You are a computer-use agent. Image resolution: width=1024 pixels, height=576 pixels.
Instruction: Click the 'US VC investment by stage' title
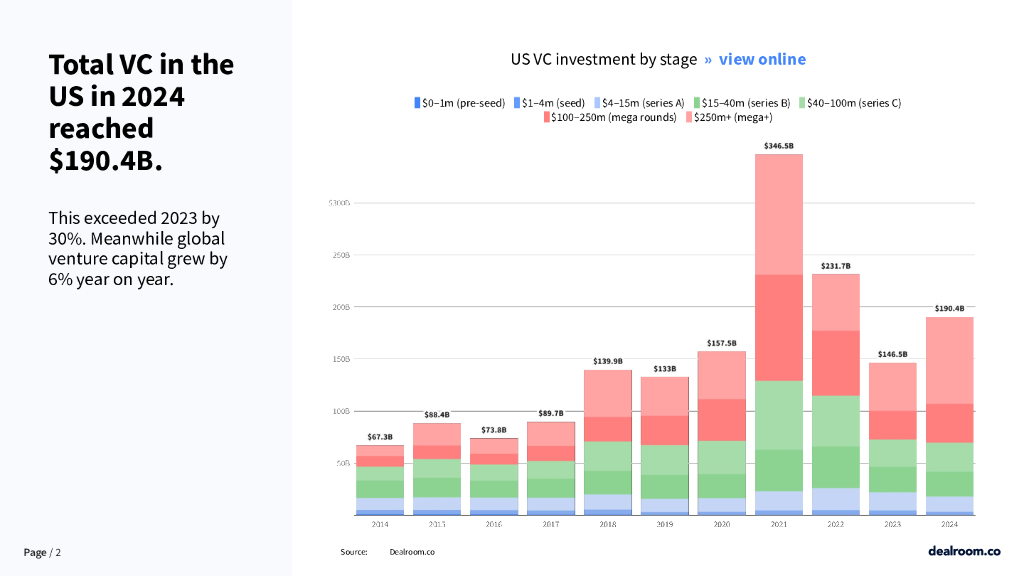click(x=603, y=59)
